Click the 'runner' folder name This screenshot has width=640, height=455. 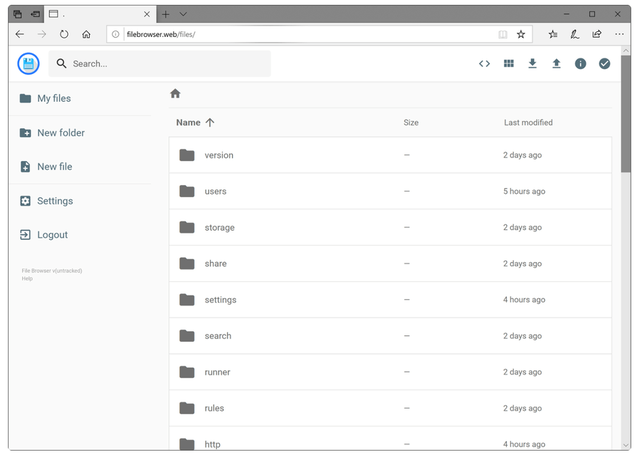217,372
